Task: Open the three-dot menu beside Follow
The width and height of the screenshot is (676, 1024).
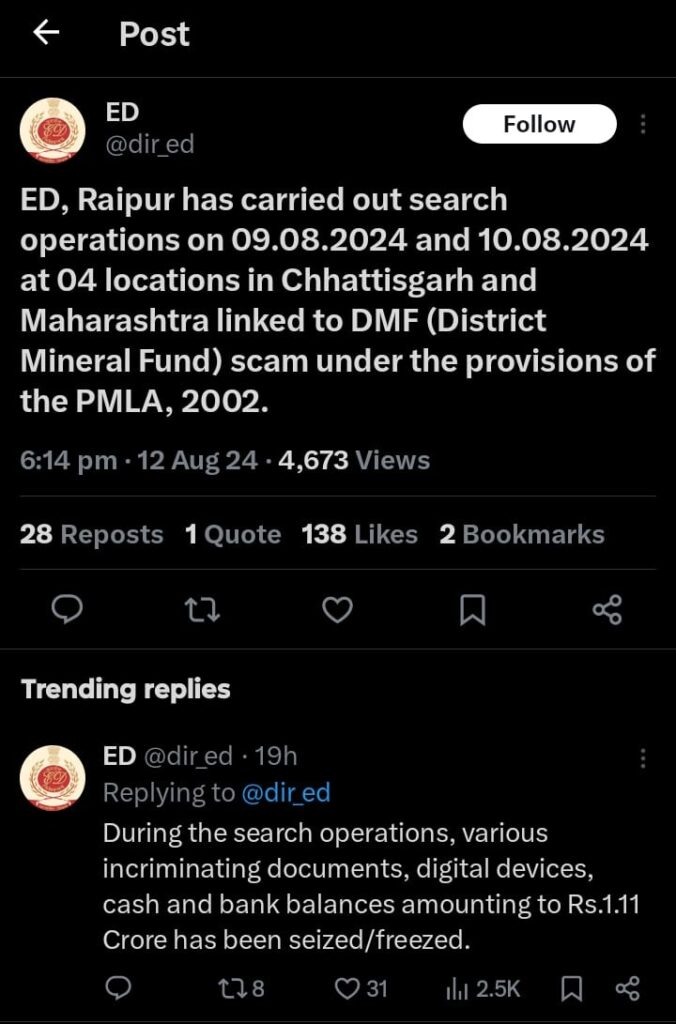Action: 643,124
